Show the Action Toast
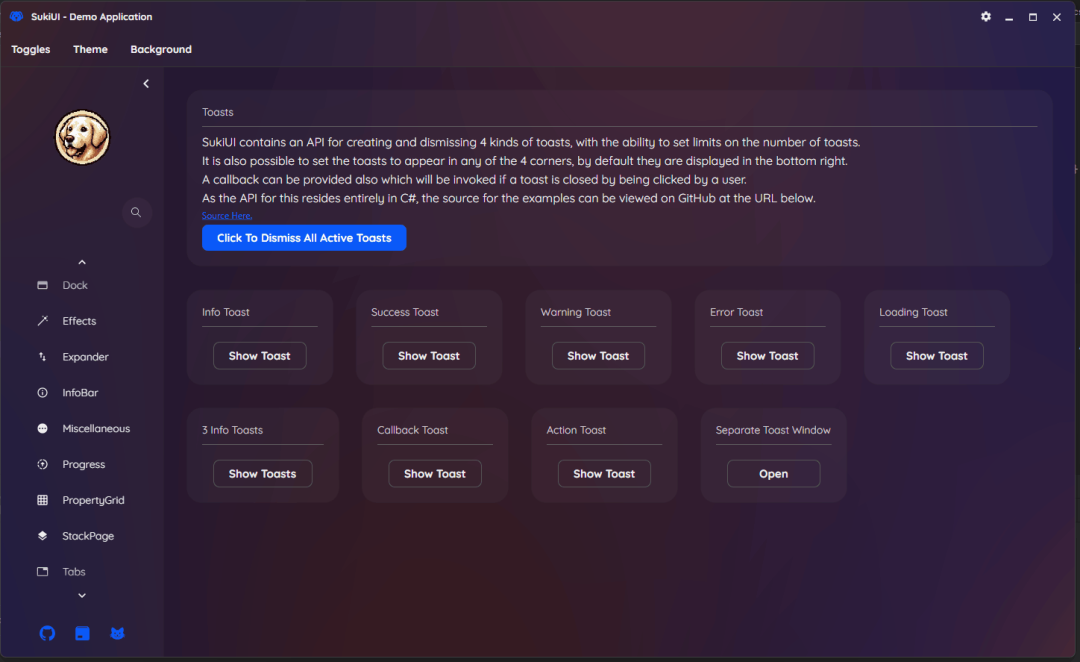This screenshot has height=662, width=1080. coord(604,473)
